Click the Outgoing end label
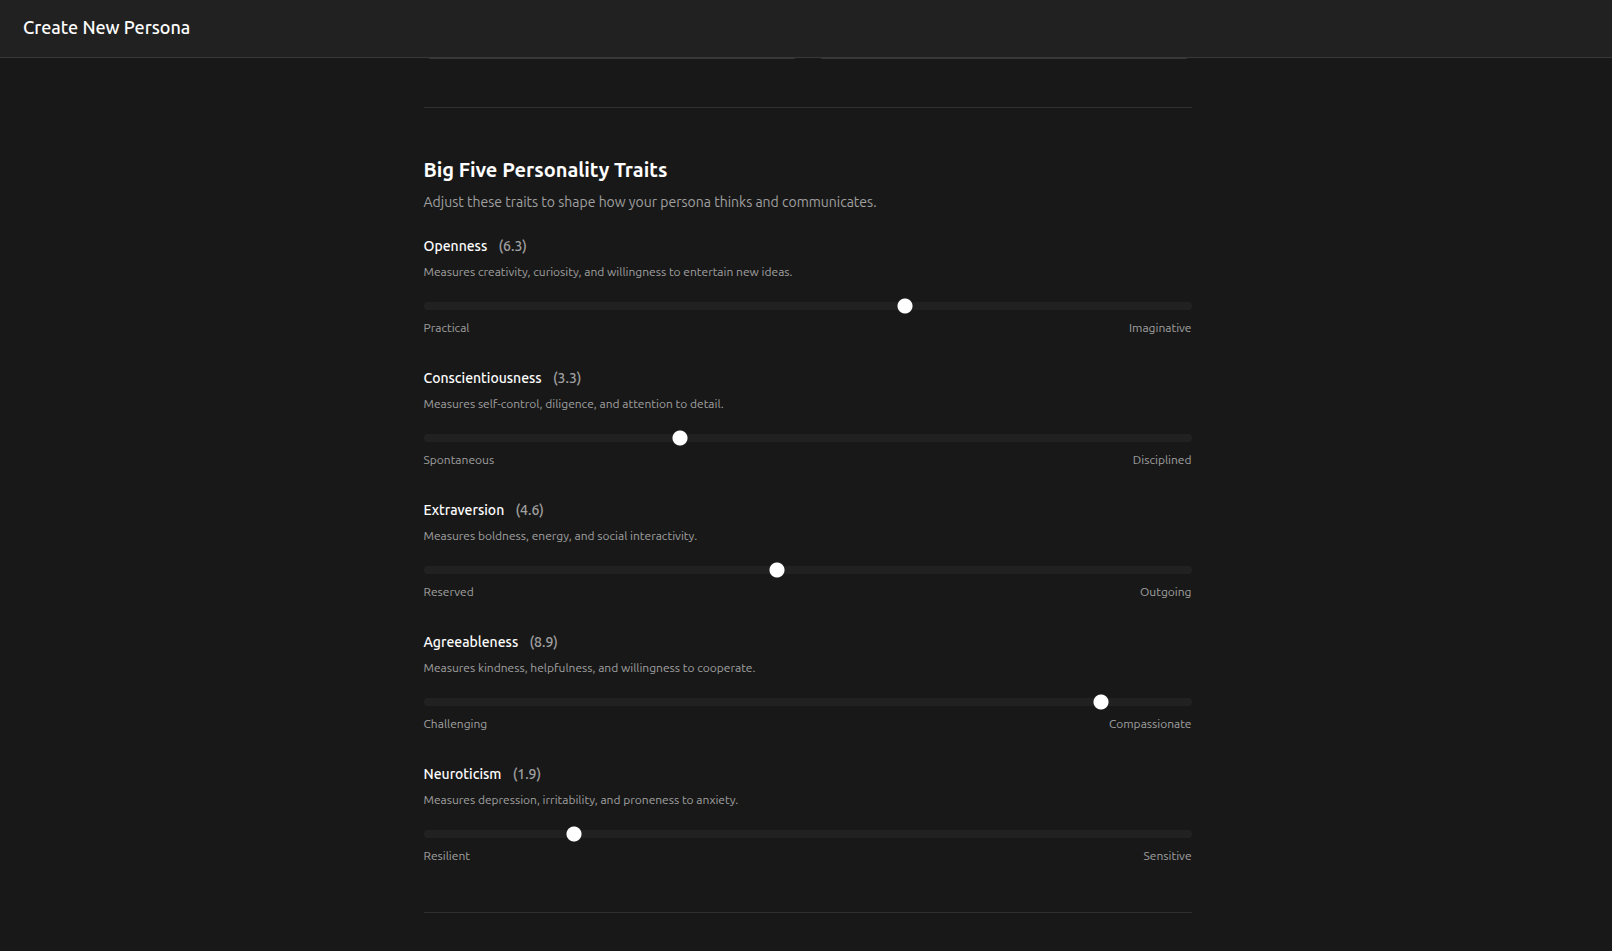1612x951 pixels. point(1165,591)
